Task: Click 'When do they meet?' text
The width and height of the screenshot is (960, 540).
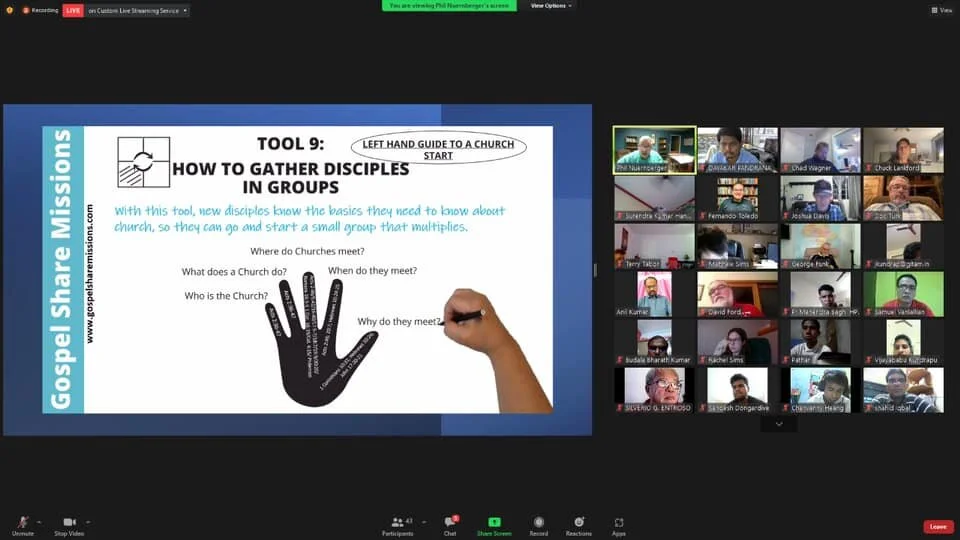Action: [x=372, y=271]
